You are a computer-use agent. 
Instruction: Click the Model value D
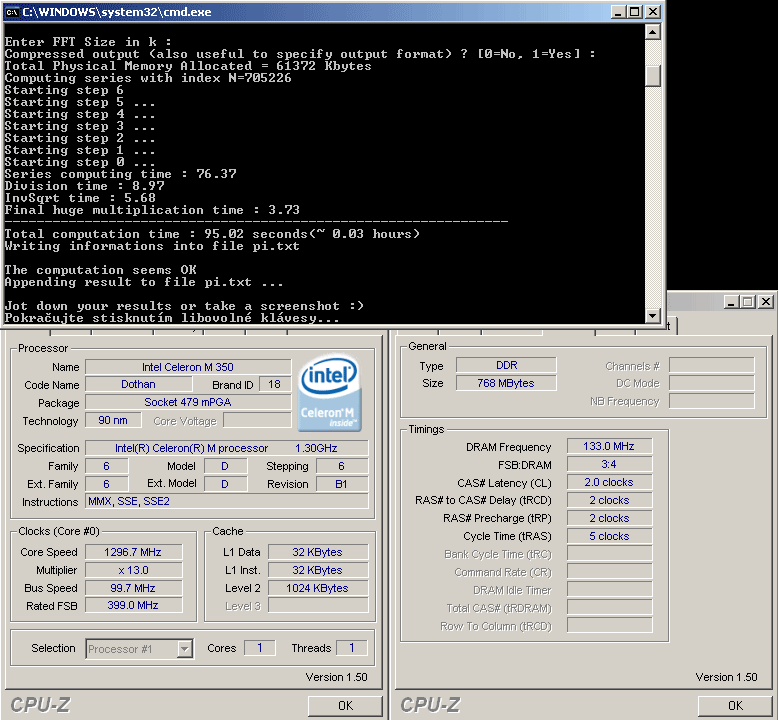(225, 466)
